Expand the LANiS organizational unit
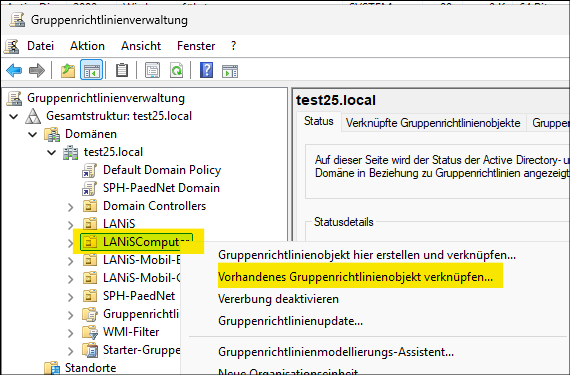570x375 pixels. click(71, 225)
